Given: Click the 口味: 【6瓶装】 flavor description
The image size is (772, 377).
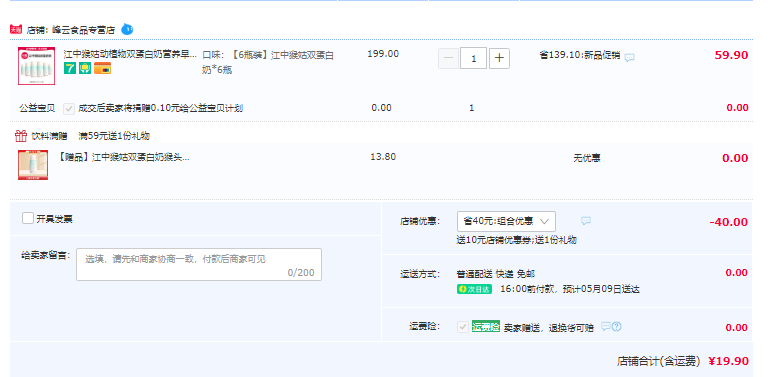Looking at the screenshot, I should click(268, 63).
